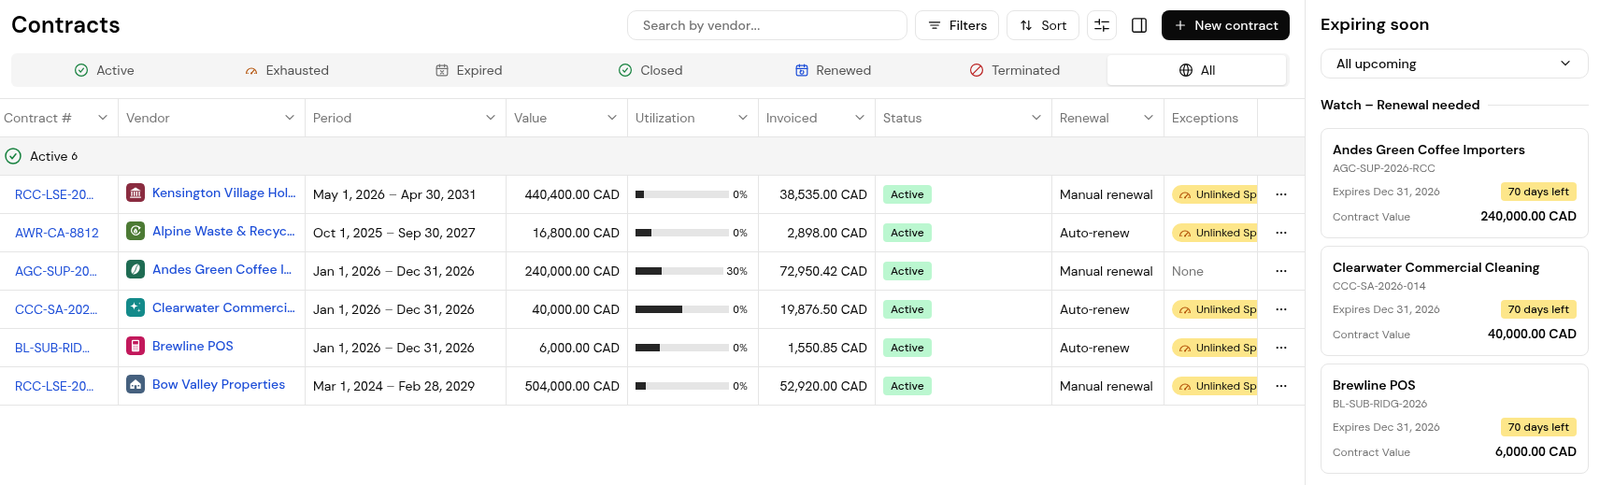This screenshot has width=1600, height=485.
Task: Open the Renewal column dropdown
Action: tap(1148, 118)
